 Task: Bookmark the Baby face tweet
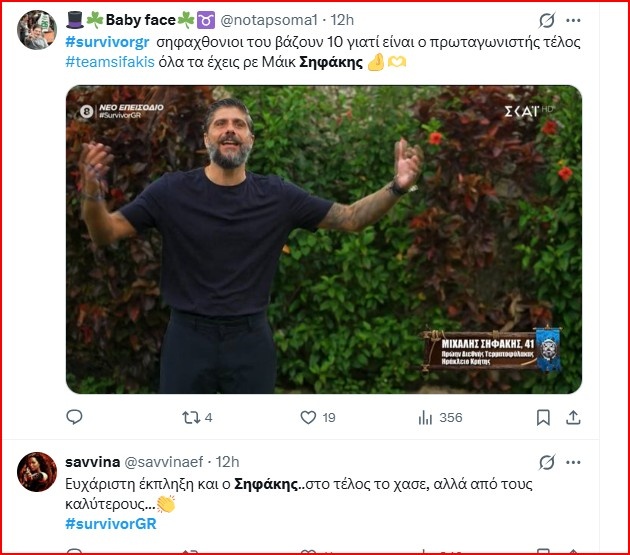[x=544, y=417]
